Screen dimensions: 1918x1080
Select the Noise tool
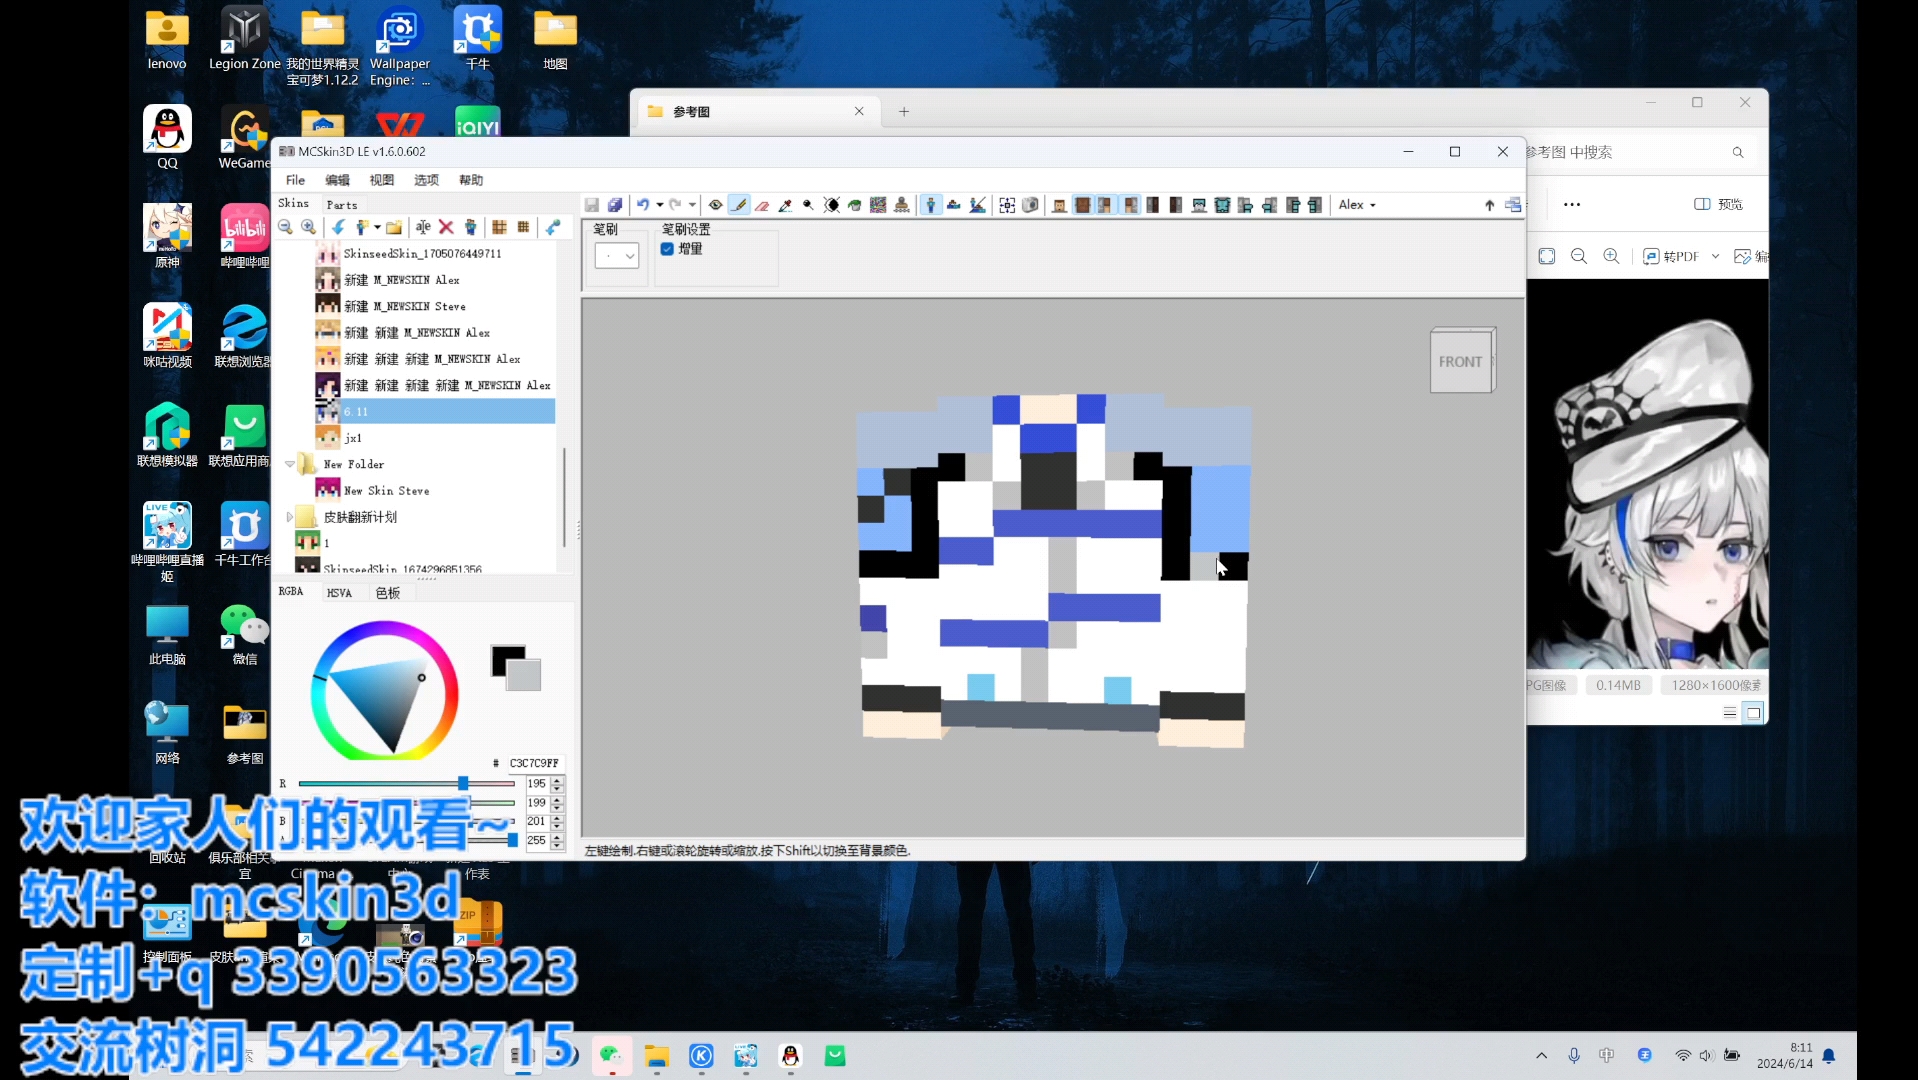coord(878,205)
